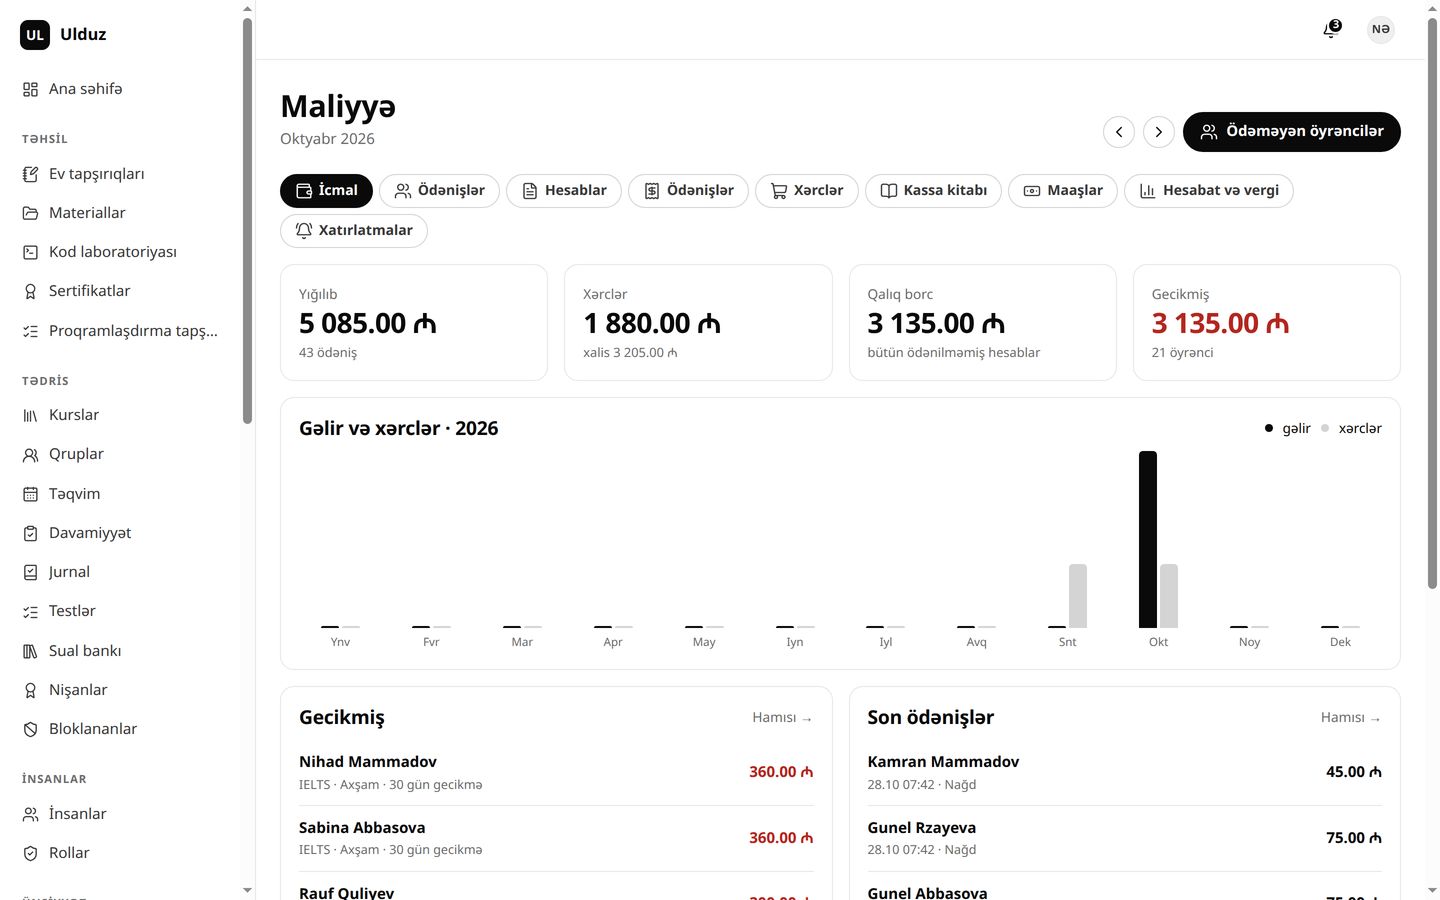Screen dimensions: 1440x900
Task: Open the Bloklananlar shield icon
Action: pyautogui.click(x=30, y=730)
